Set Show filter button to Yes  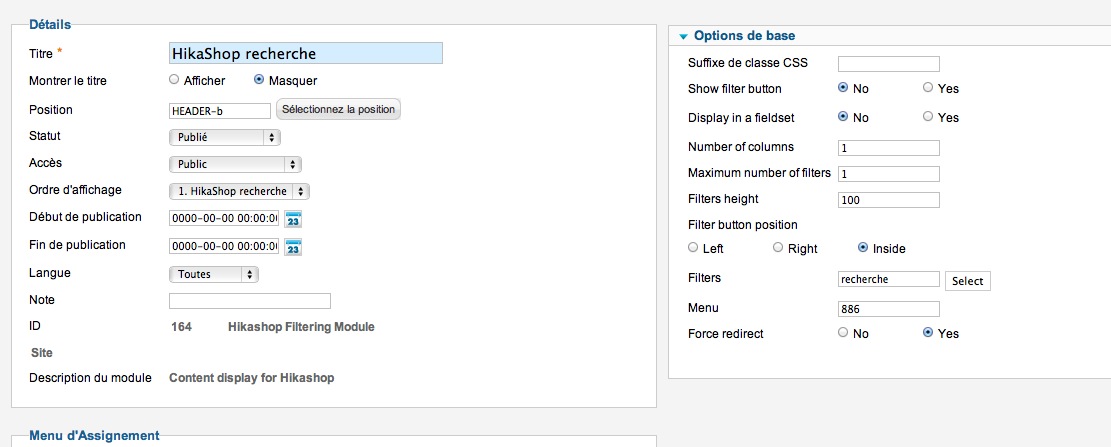(928, 88)
